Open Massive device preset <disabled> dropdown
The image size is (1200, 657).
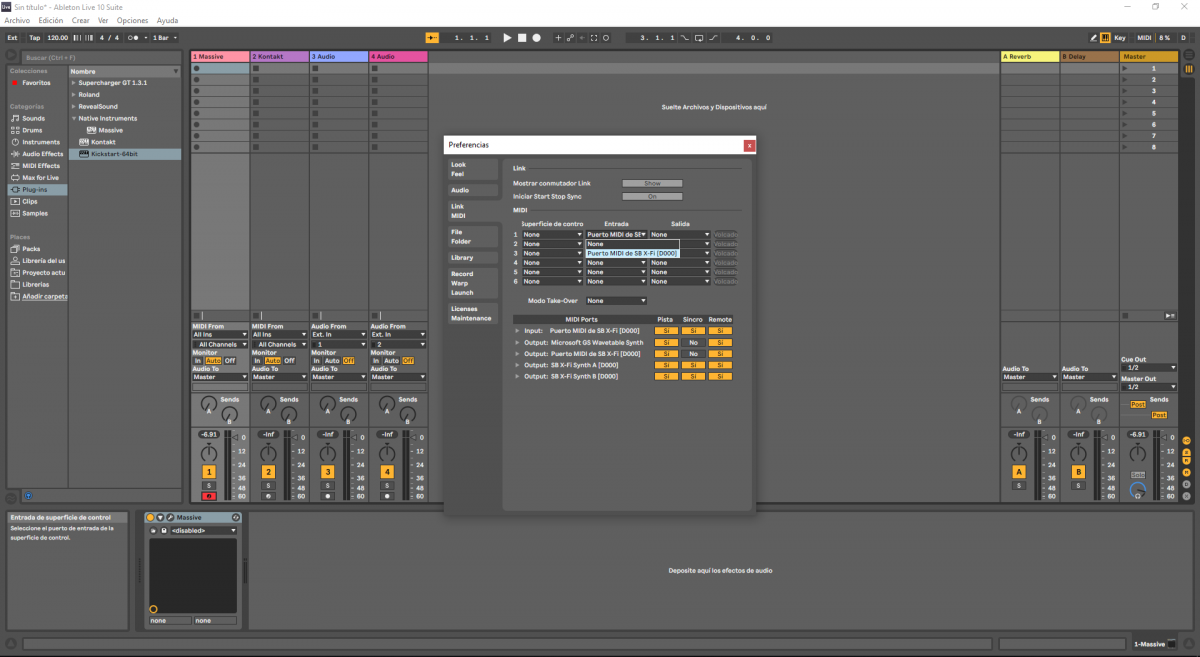click(203, 530)
